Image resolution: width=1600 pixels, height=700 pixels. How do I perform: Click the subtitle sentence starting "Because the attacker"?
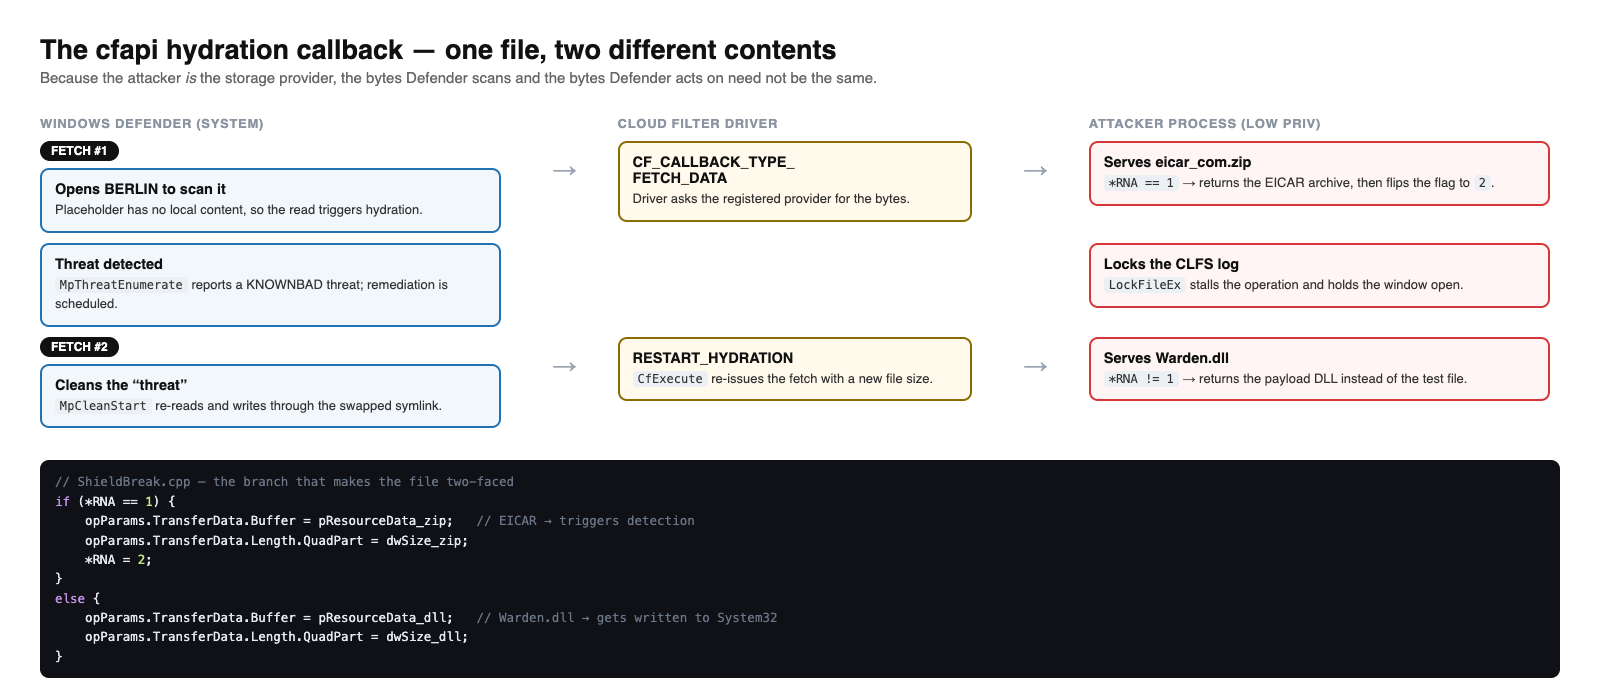pos(458,78)
